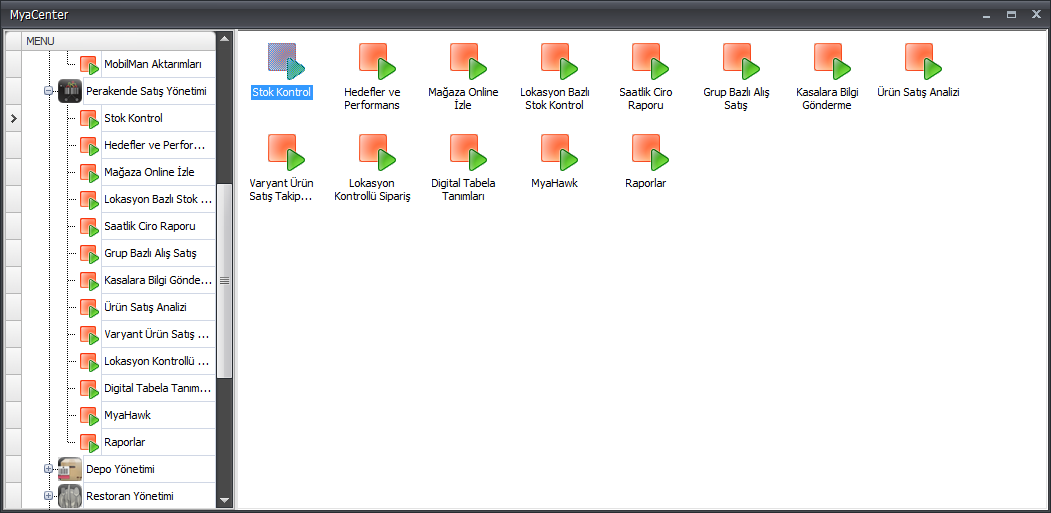Select Hedefler ve Perfor… tree row
This screenshot has width=1051, height=513.
pos(158,146)
